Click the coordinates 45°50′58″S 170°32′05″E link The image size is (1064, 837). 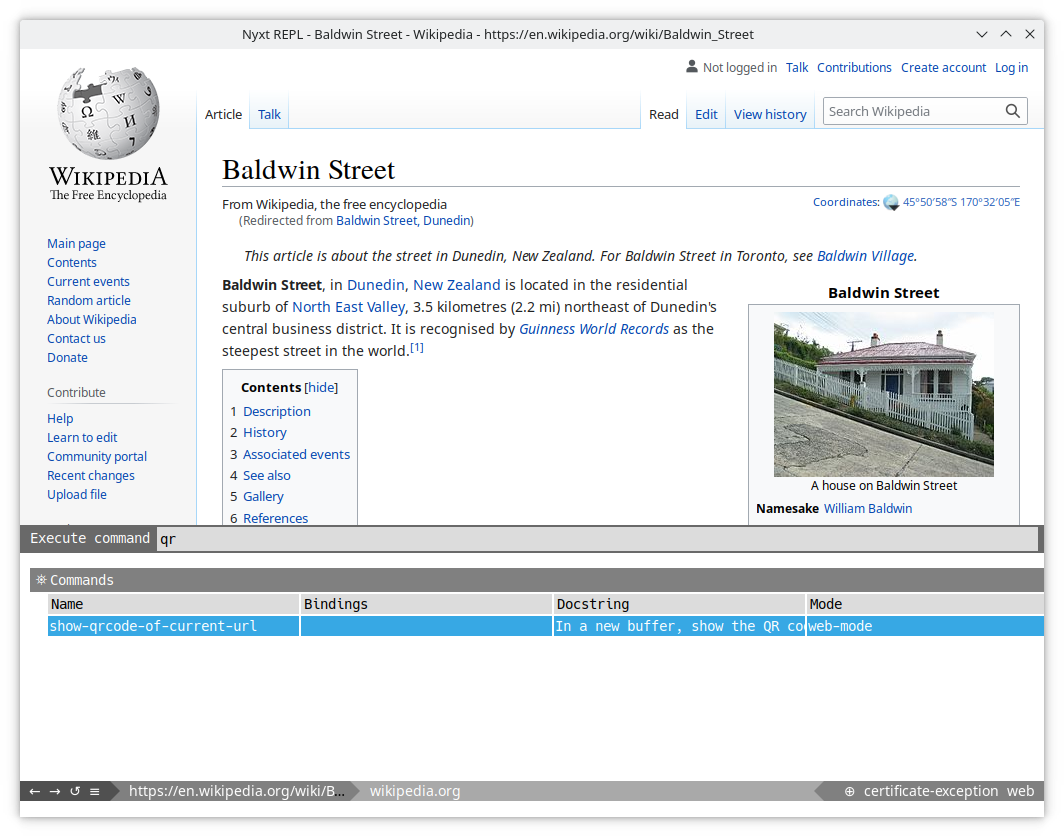(x=961, y=202)
